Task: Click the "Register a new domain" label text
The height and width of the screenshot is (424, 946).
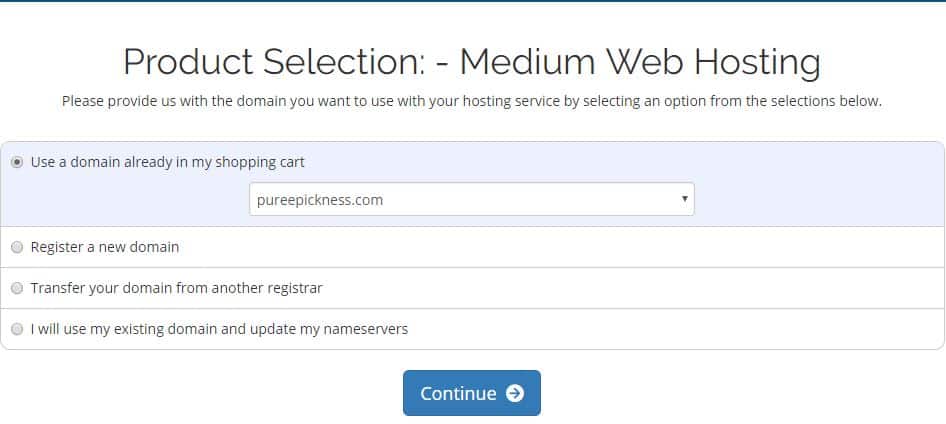Action: point(105,247)
